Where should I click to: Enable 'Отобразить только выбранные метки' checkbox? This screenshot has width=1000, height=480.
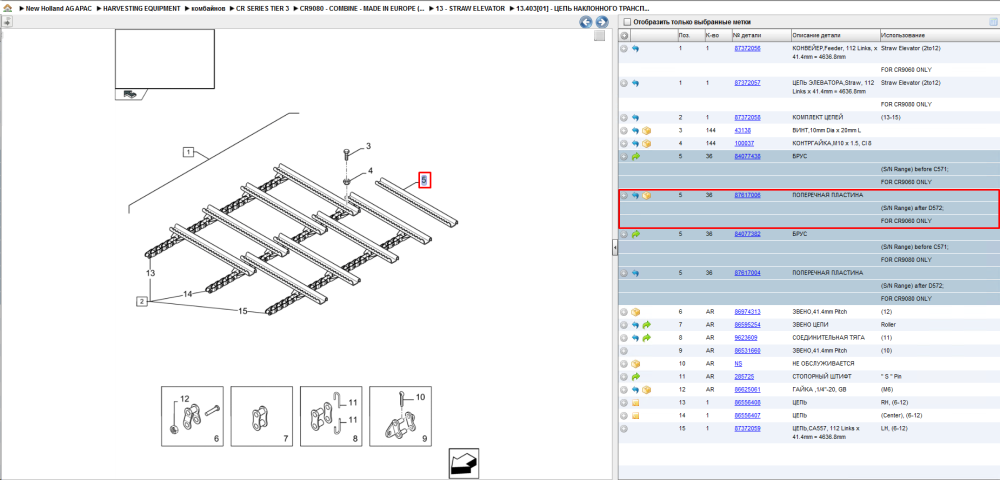627,22
